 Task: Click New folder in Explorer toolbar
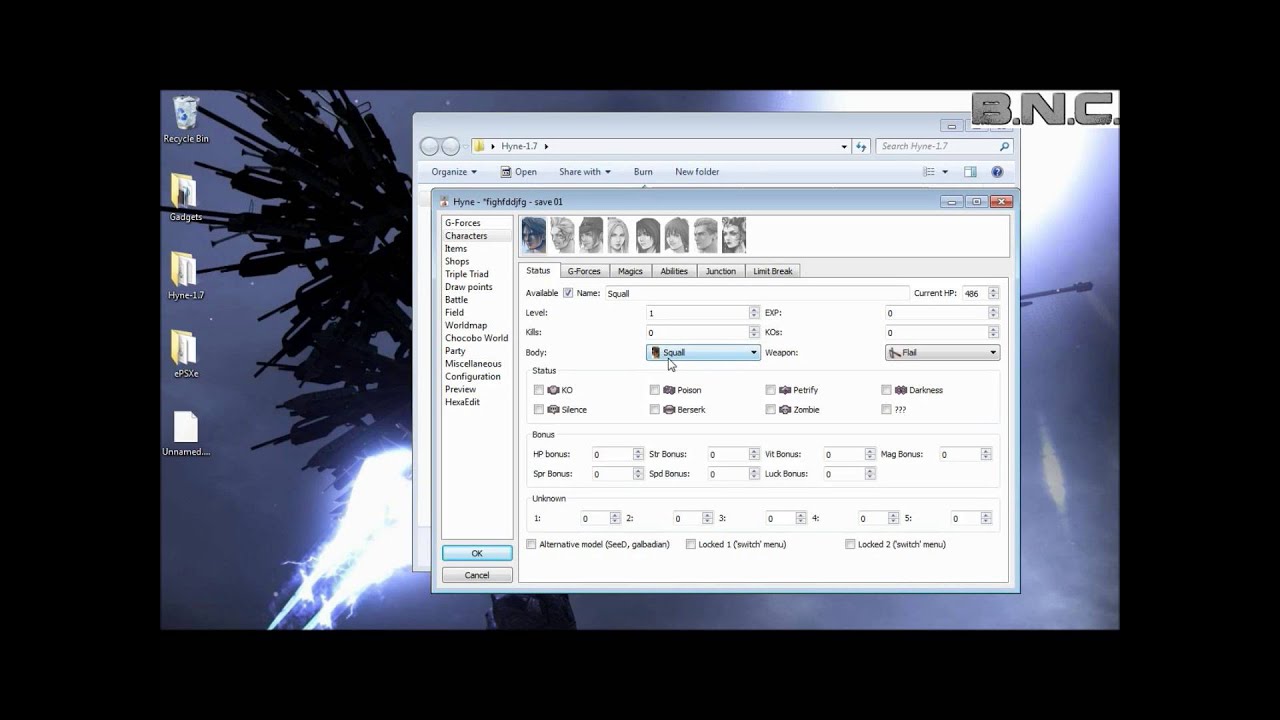click(697, 172)
